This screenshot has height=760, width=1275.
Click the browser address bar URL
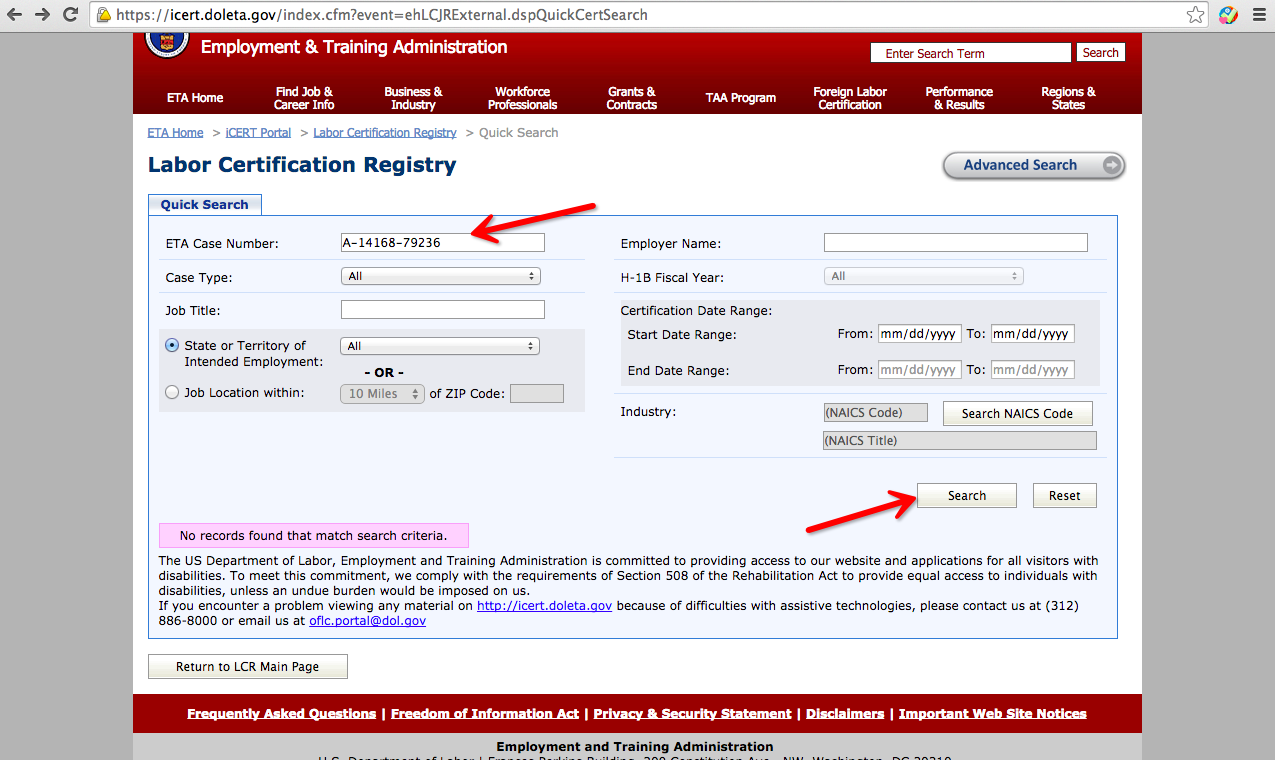coord(382,15)
